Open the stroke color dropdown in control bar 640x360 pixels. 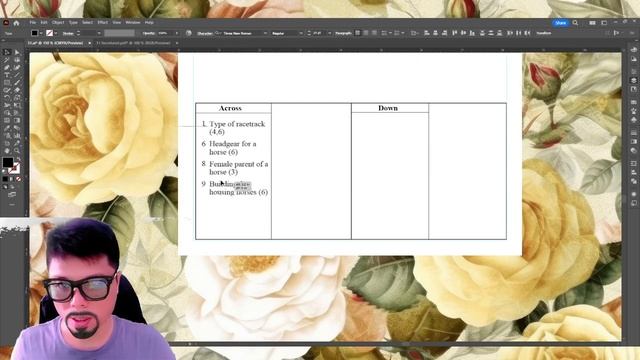click(x=56, y=33)
